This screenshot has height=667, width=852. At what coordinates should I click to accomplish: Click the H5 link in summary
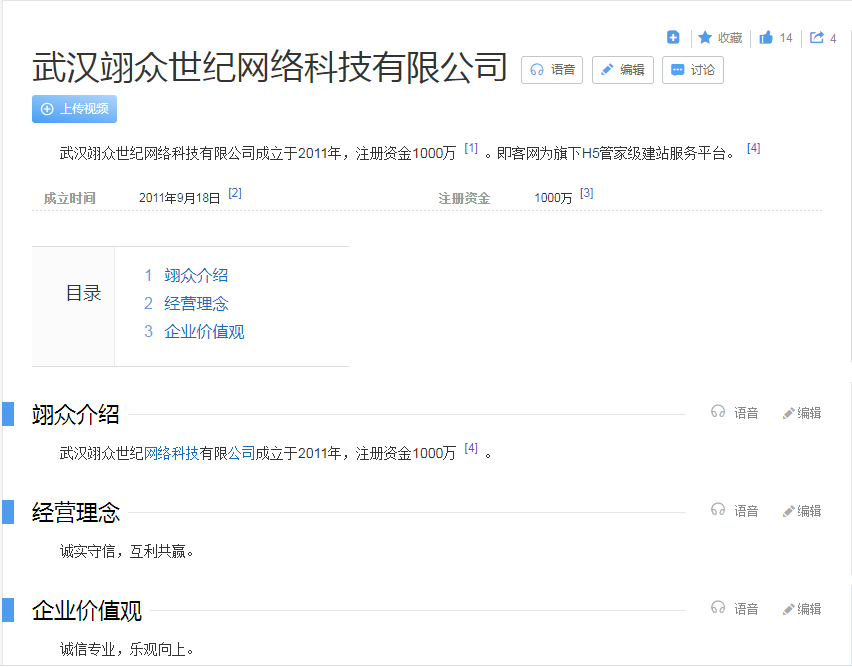pyautogui.click(x=590, y=153)
